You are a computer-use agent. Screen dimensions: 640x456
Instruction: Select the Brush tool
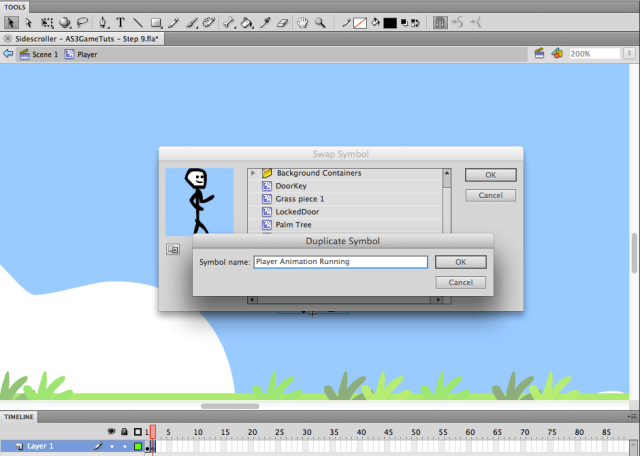(192, 22)
